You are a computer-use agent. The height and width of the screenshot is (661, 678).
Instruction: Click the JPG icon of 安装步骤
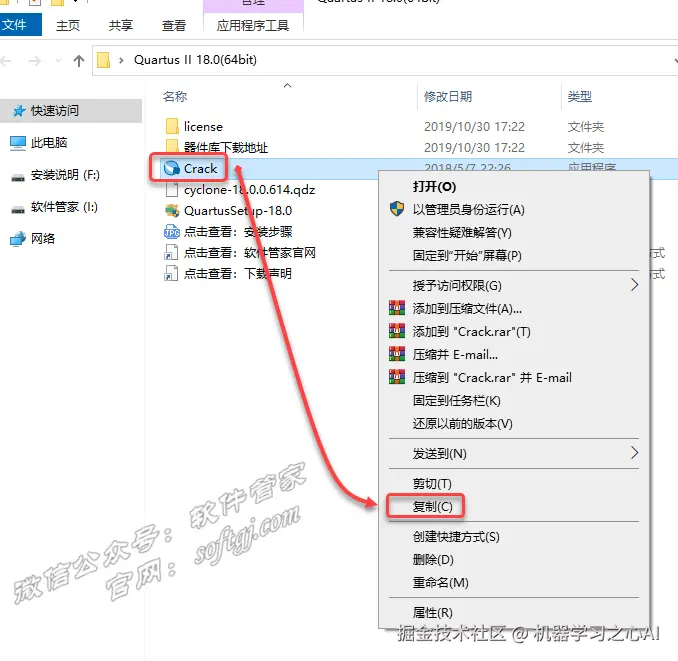[172, 232]
